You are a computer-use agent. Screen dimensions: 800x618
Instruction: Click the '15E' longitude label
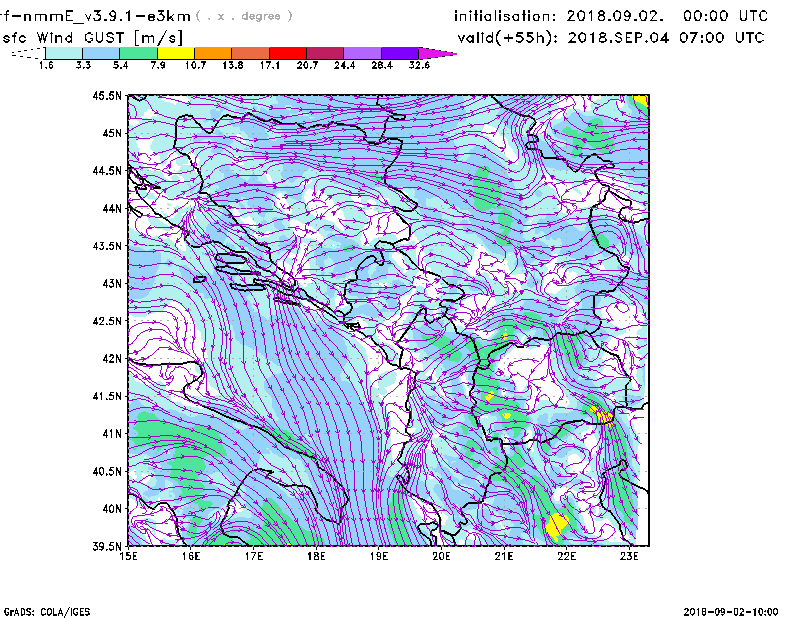128,556
